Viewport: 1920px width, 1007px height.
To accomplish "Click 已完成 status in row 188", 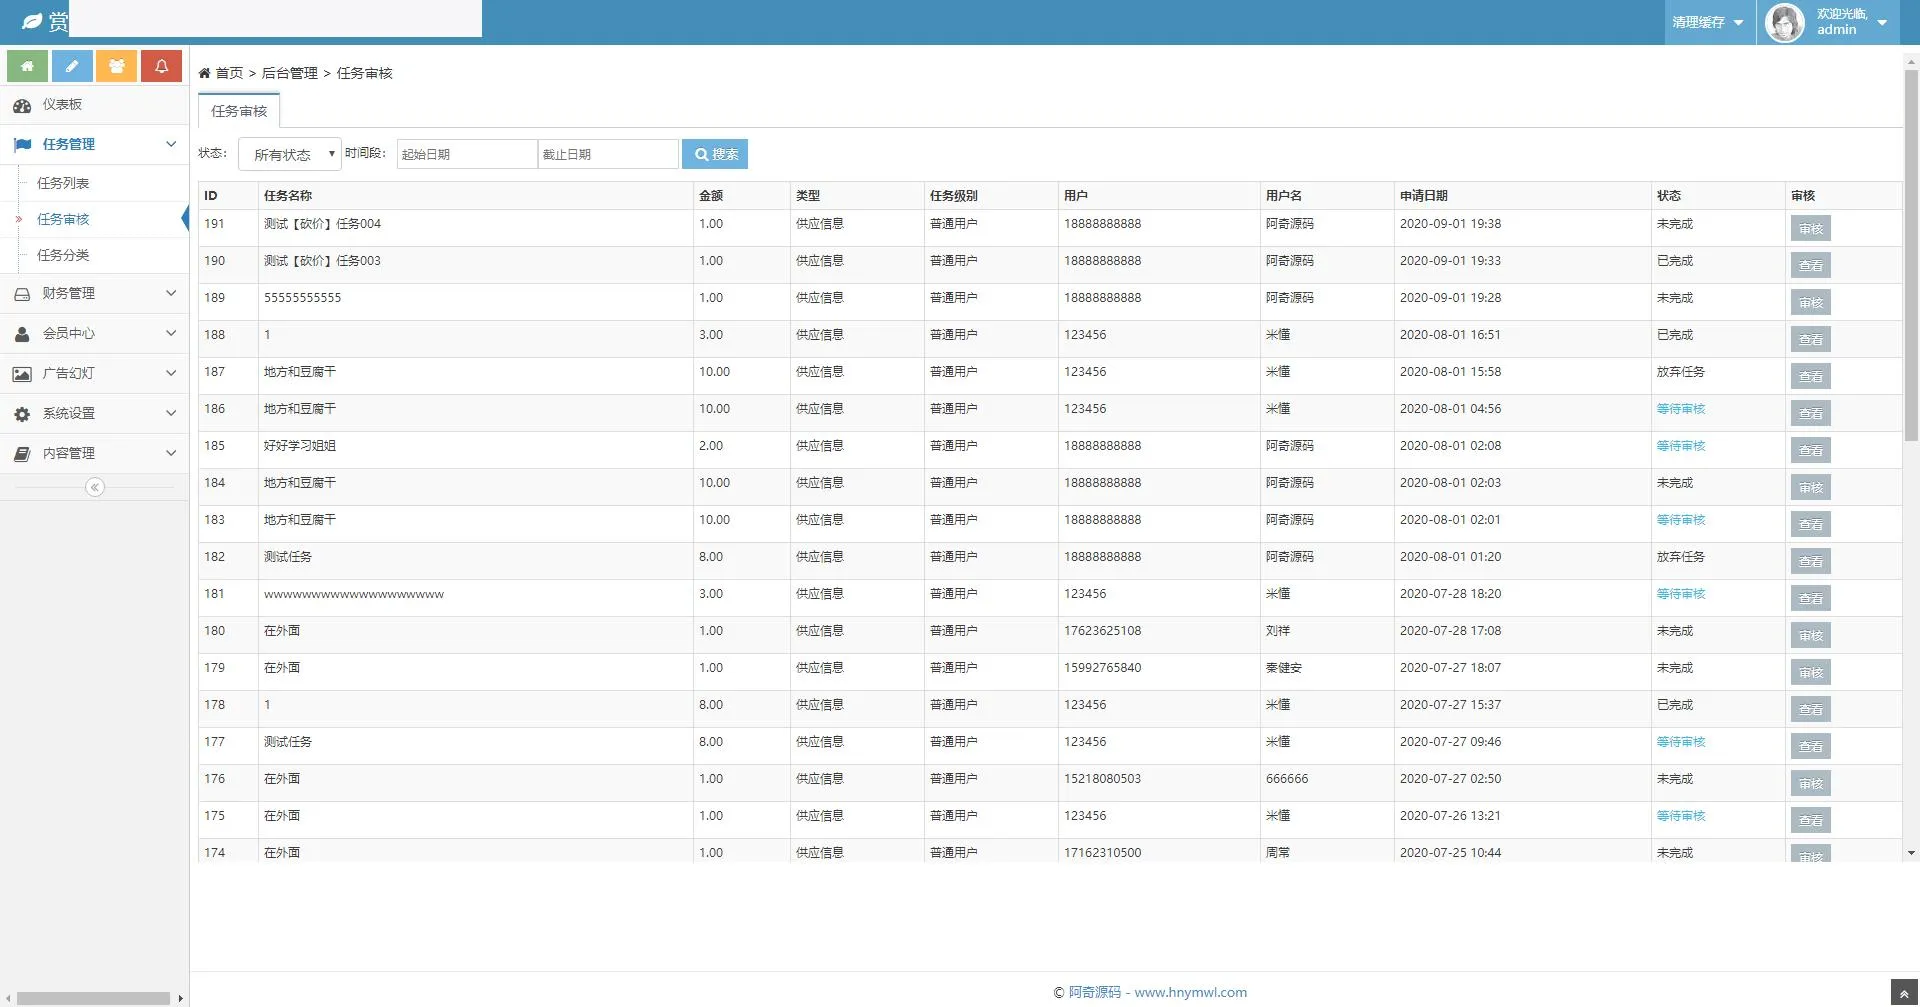I will click(1675, 335).
